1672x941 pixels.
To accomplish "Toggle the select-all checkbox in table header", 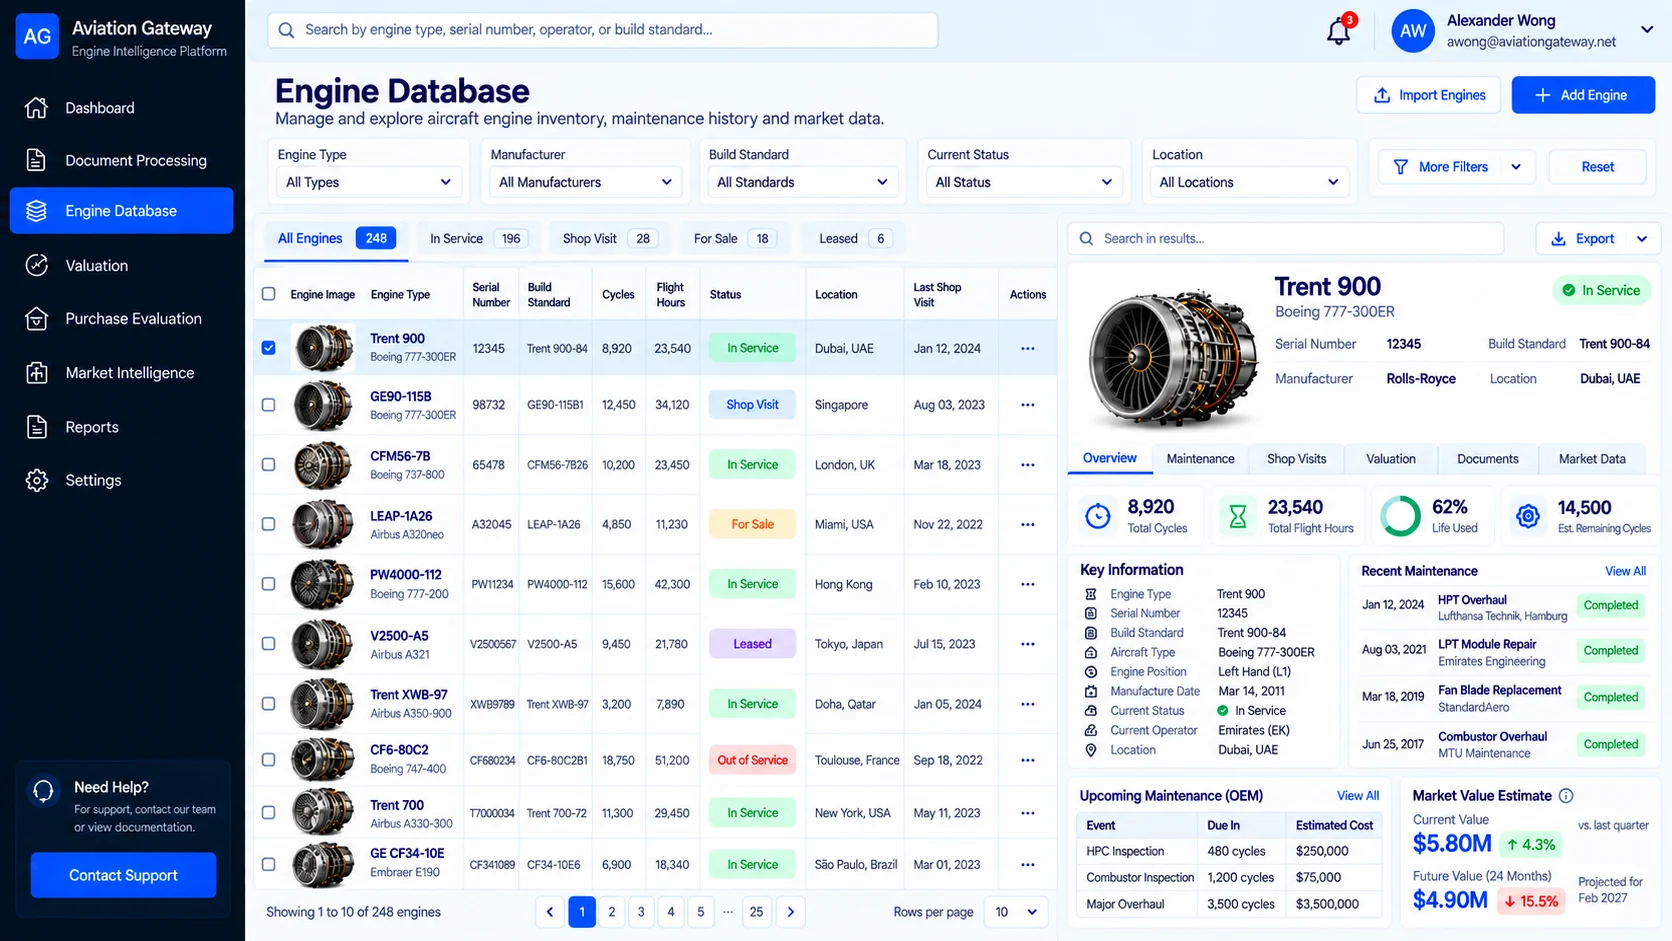I will (268, 294).
